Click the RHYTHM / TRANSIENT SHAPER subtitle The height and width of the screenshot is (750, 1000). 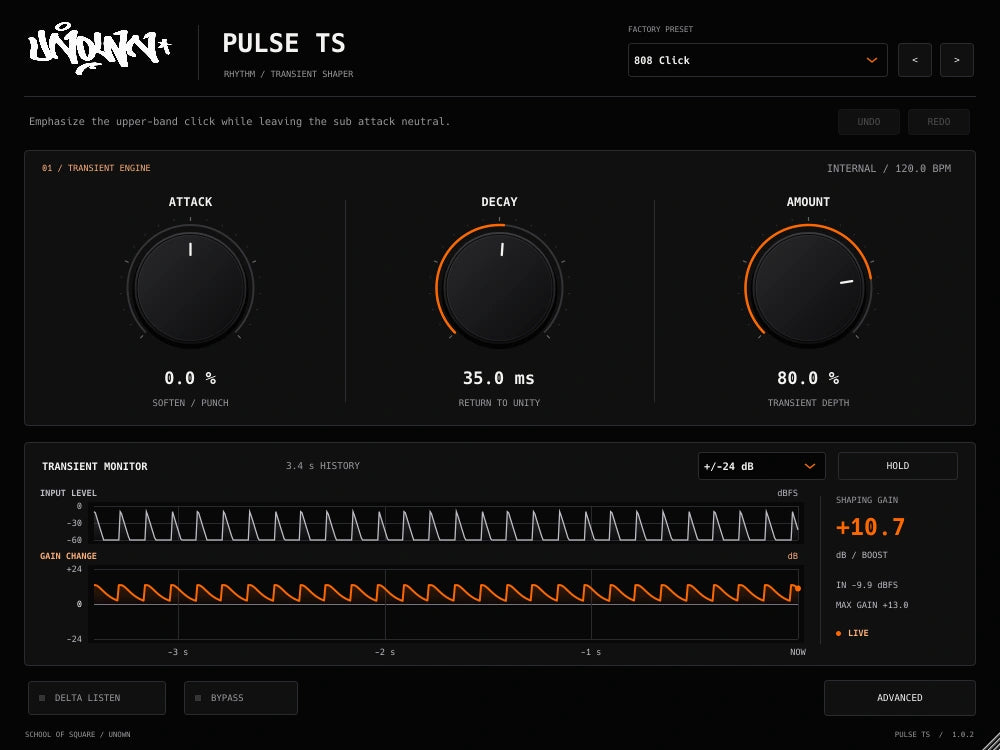(x=288, y=74)
